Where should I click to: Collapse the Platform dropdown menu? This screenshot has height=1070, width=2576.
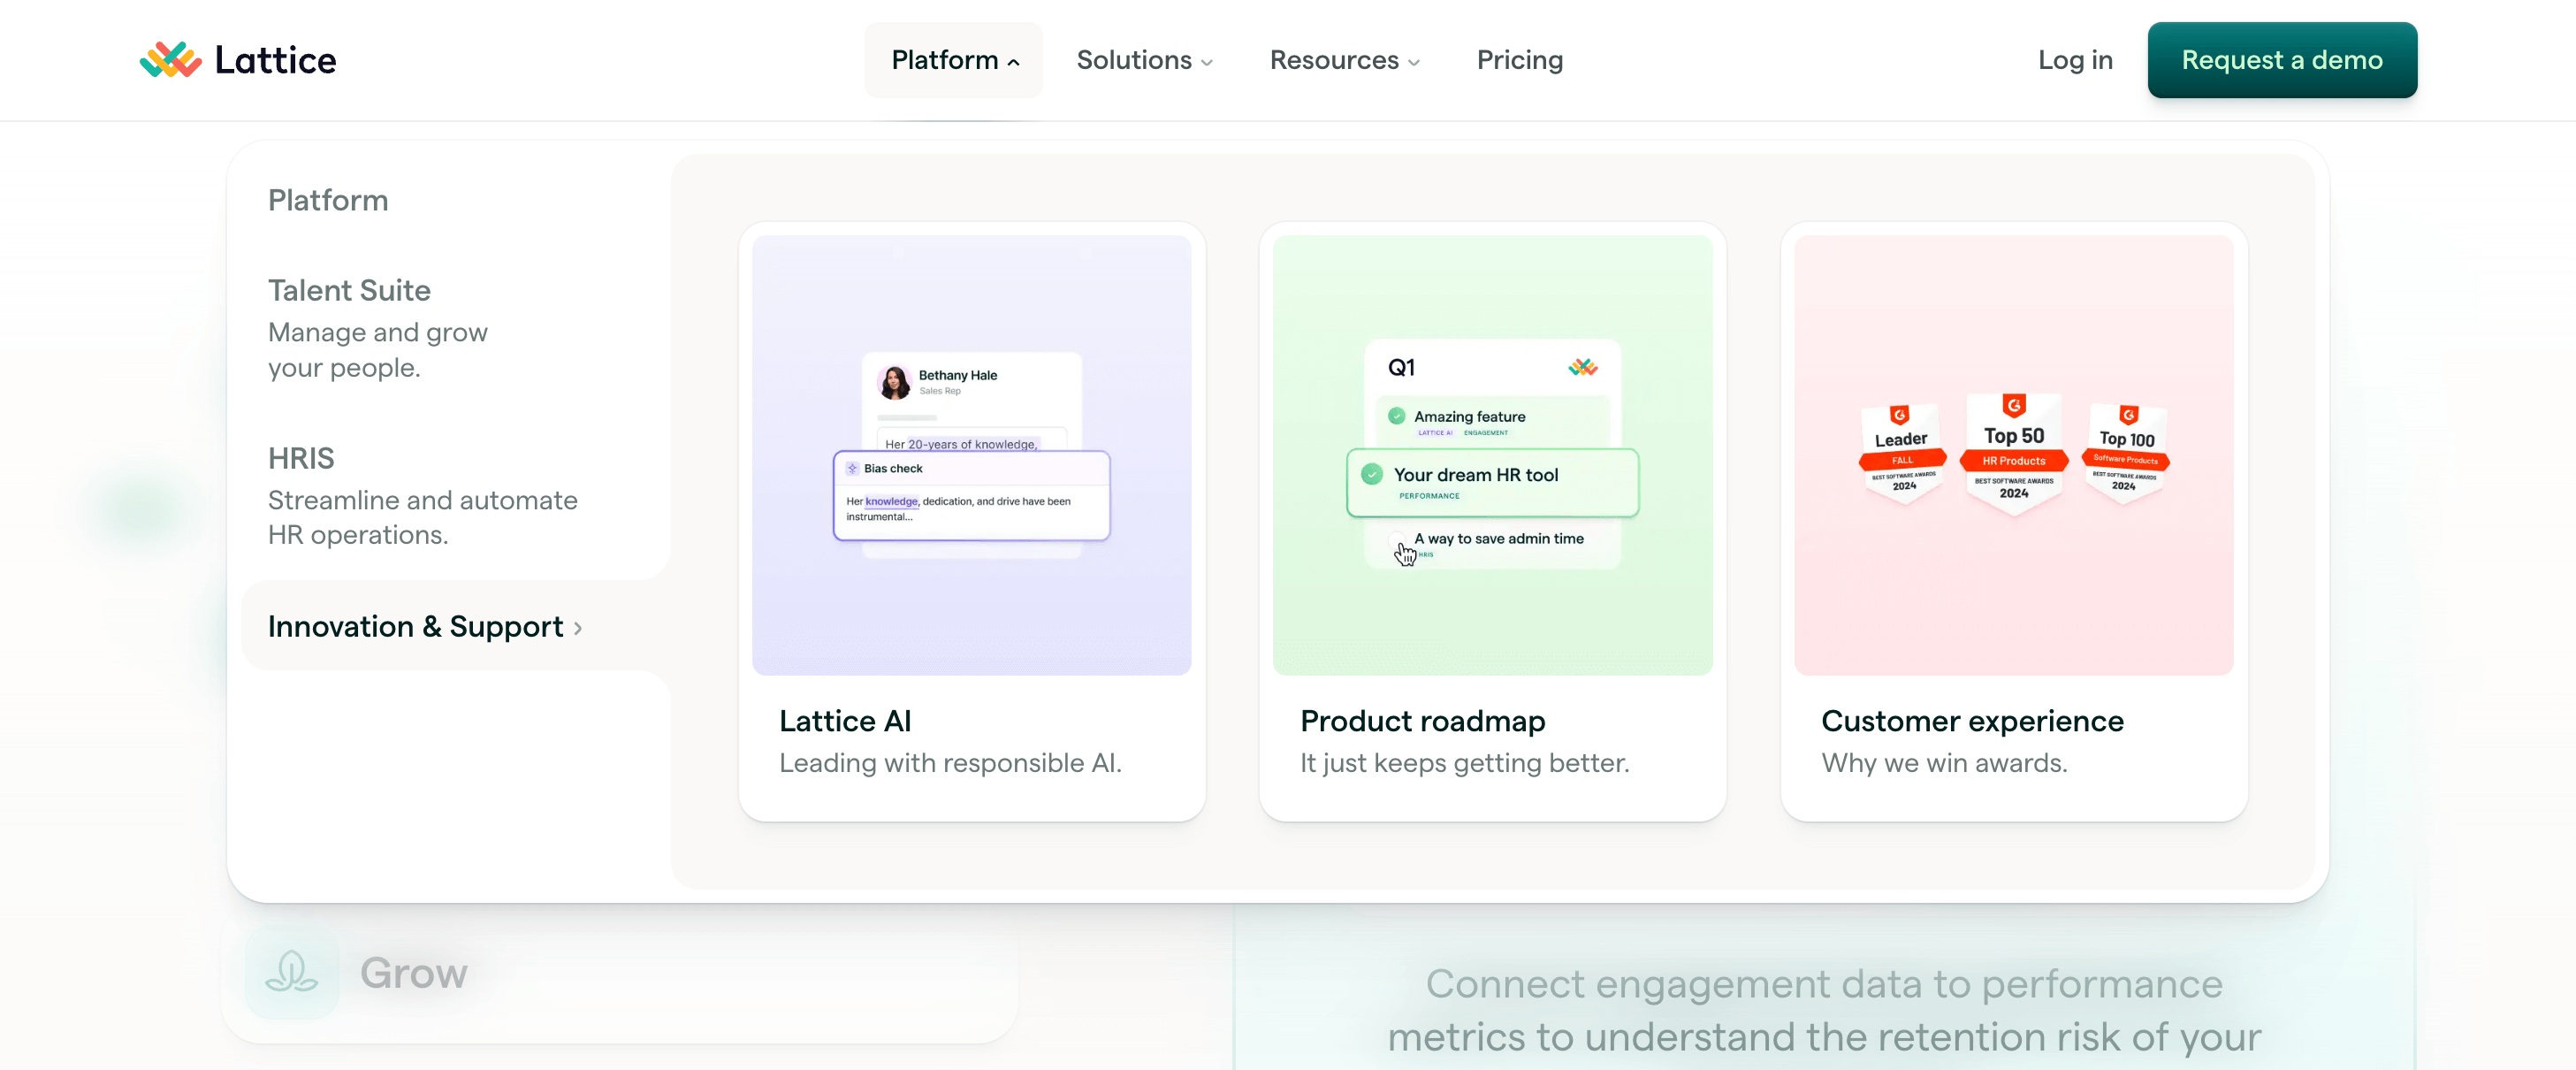click(953, 60)
